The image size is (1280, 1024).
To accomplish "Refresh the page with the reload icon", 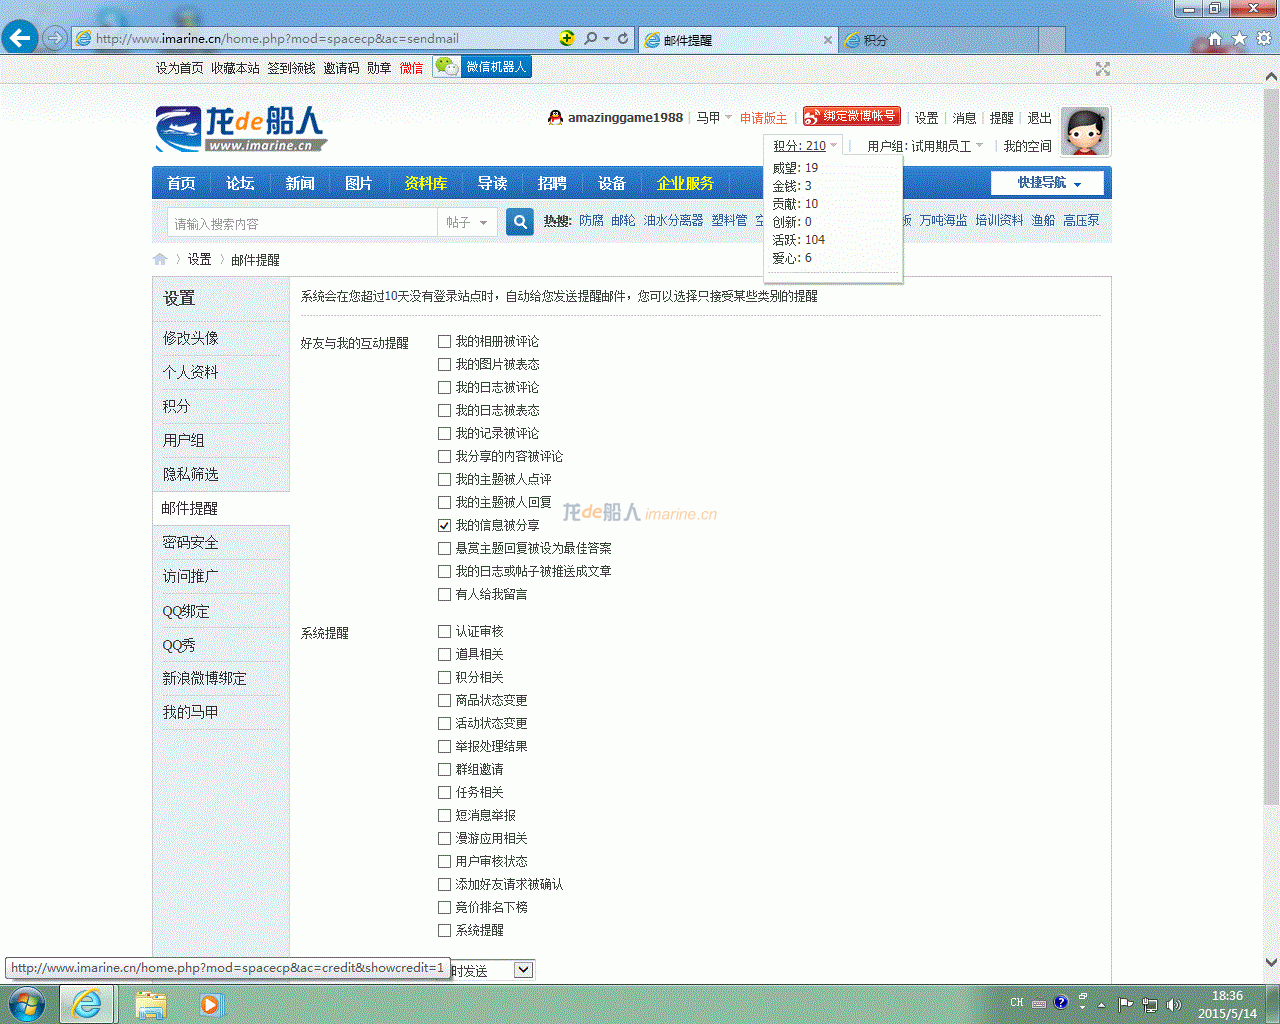I will (x=623, y=38).
